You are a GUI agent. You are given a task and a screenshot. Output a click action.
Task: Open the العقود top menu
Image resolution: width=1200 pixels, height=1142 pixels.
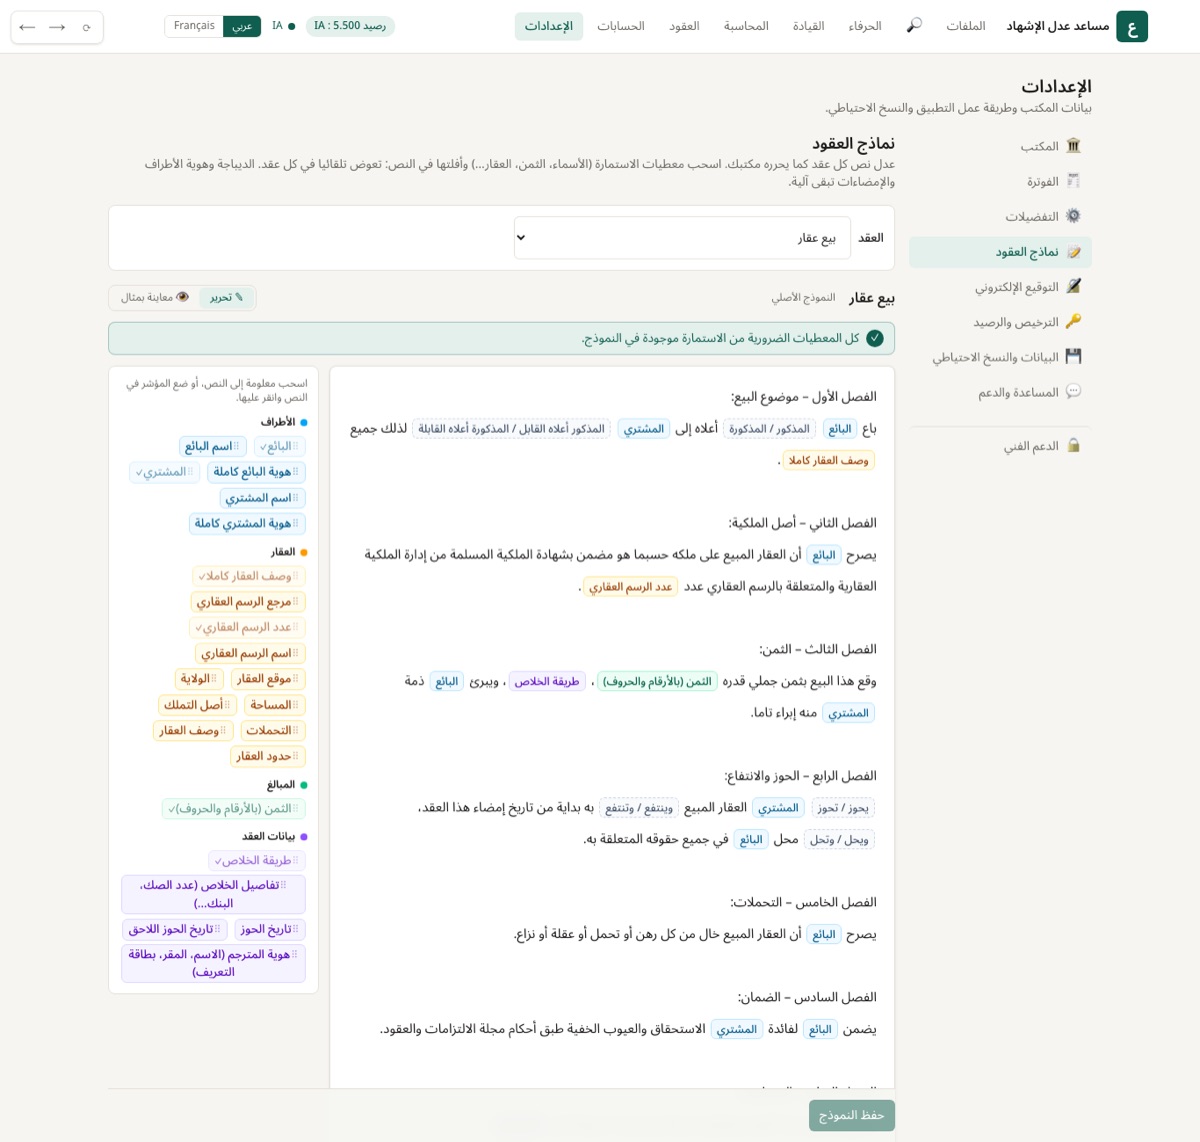(684, 26)
